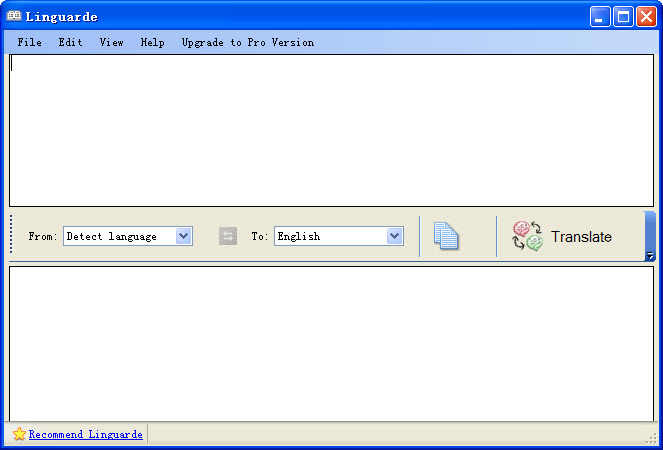
Task: Click the Linguarde title bar app icon
Action: click(14, 16)
